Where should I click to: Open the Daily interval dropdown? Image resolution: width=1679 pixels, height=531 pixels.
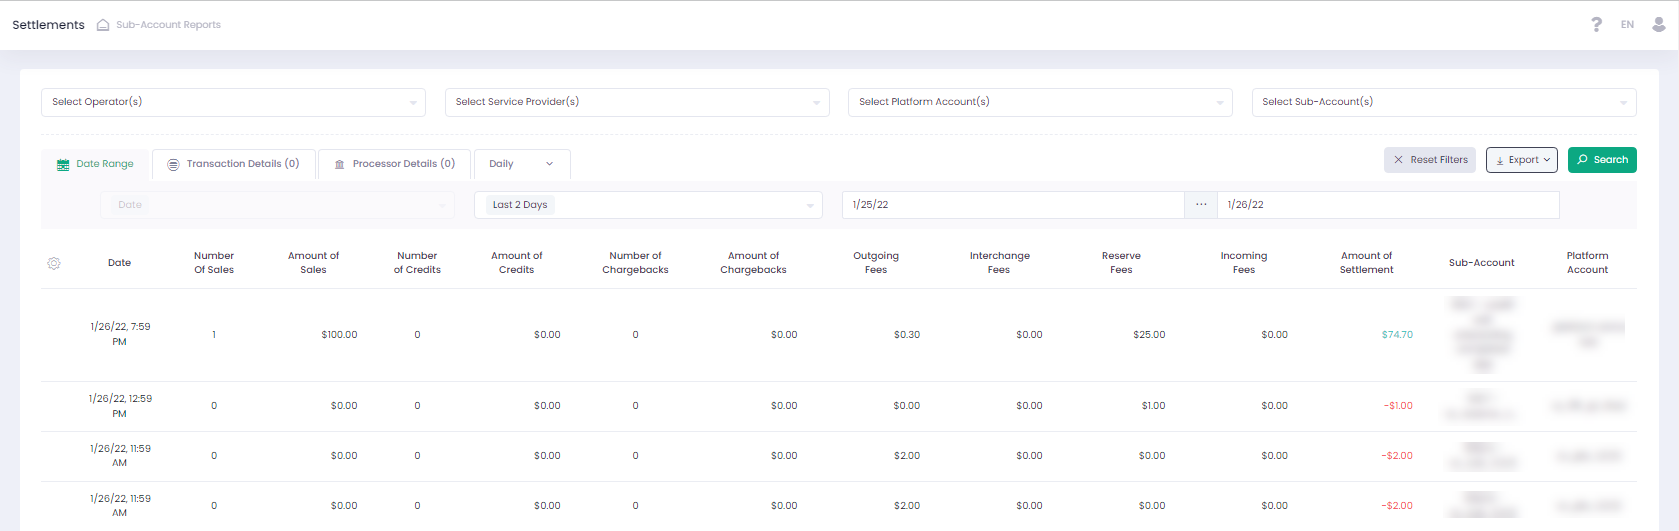[x=521, y=164]
